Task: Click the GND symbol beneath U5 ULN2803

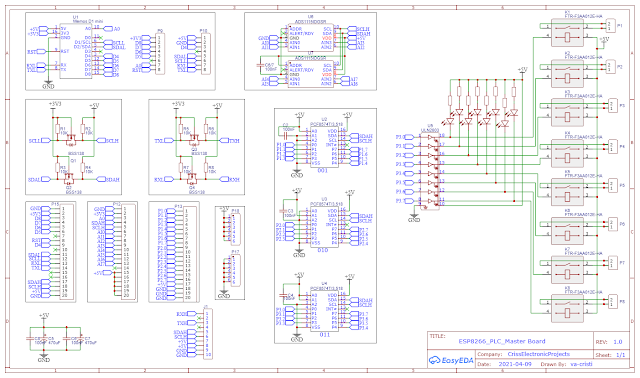Action: (x=414, y=218)
